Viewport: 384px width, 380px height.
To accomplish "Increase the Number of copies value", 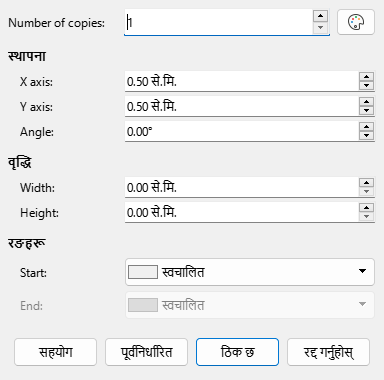I will [x=320, y=16].
